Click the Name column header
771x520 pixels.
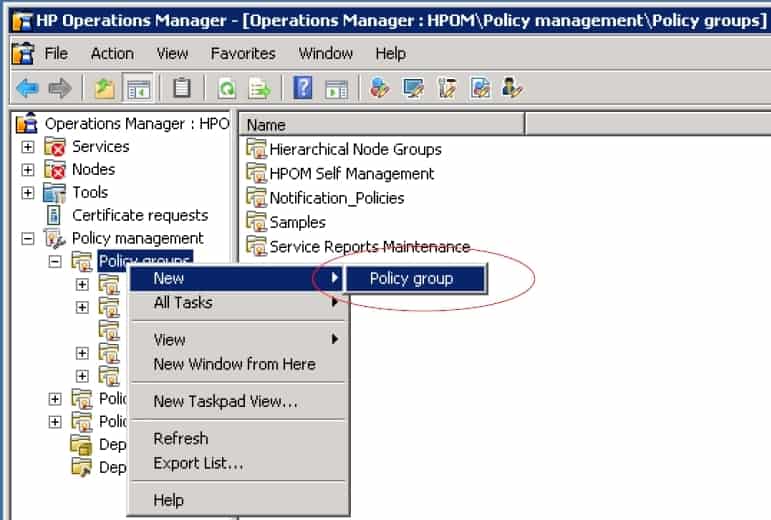click(x=382, y=124)
